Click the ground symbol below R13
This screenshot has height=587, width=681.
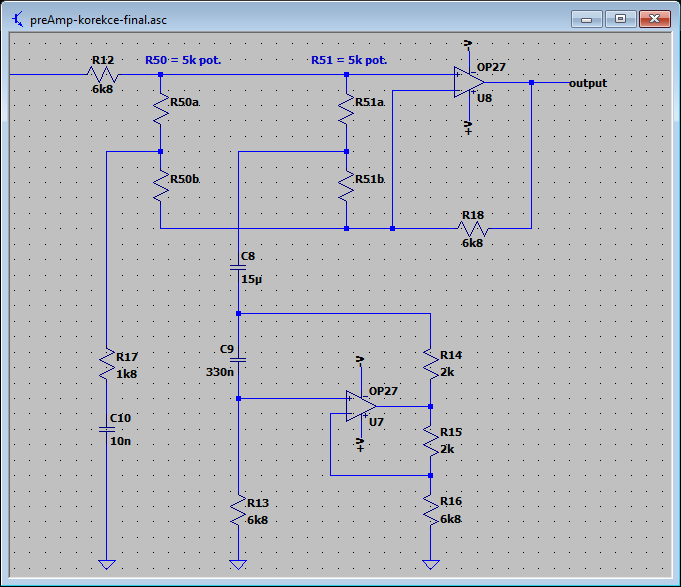pyautogui.click(x=238, y=564)
